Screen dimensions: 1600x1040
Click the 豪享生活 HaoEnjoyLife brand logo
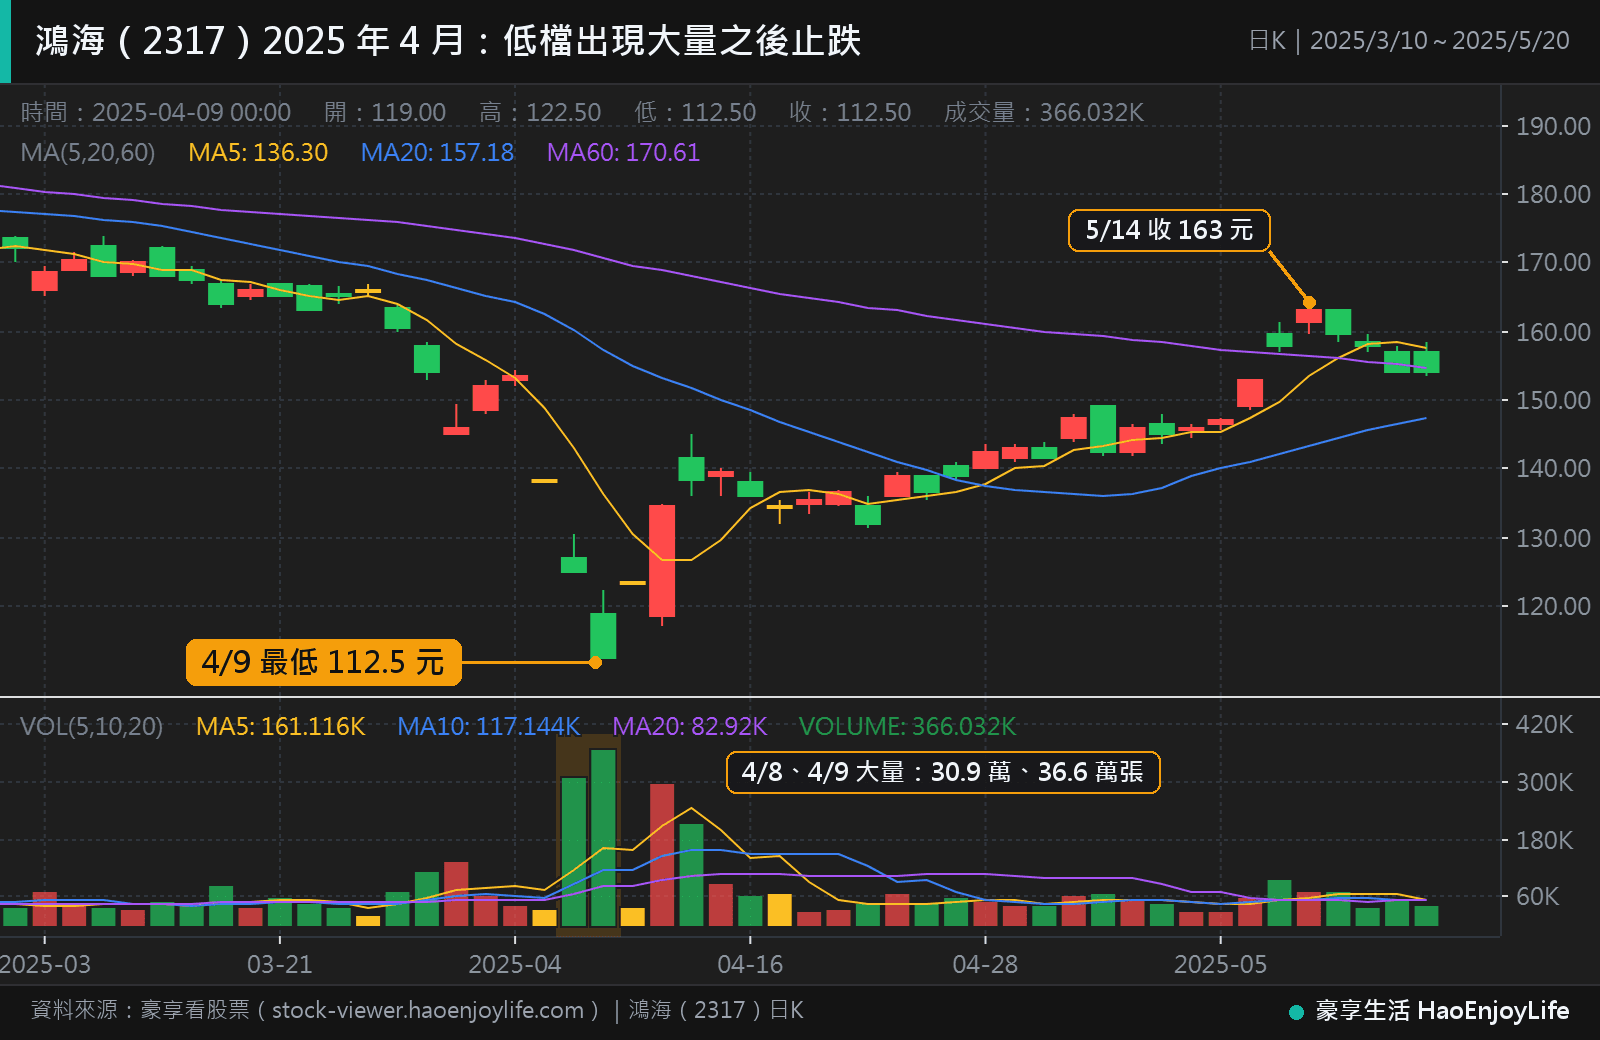tap(1429, 1011)
